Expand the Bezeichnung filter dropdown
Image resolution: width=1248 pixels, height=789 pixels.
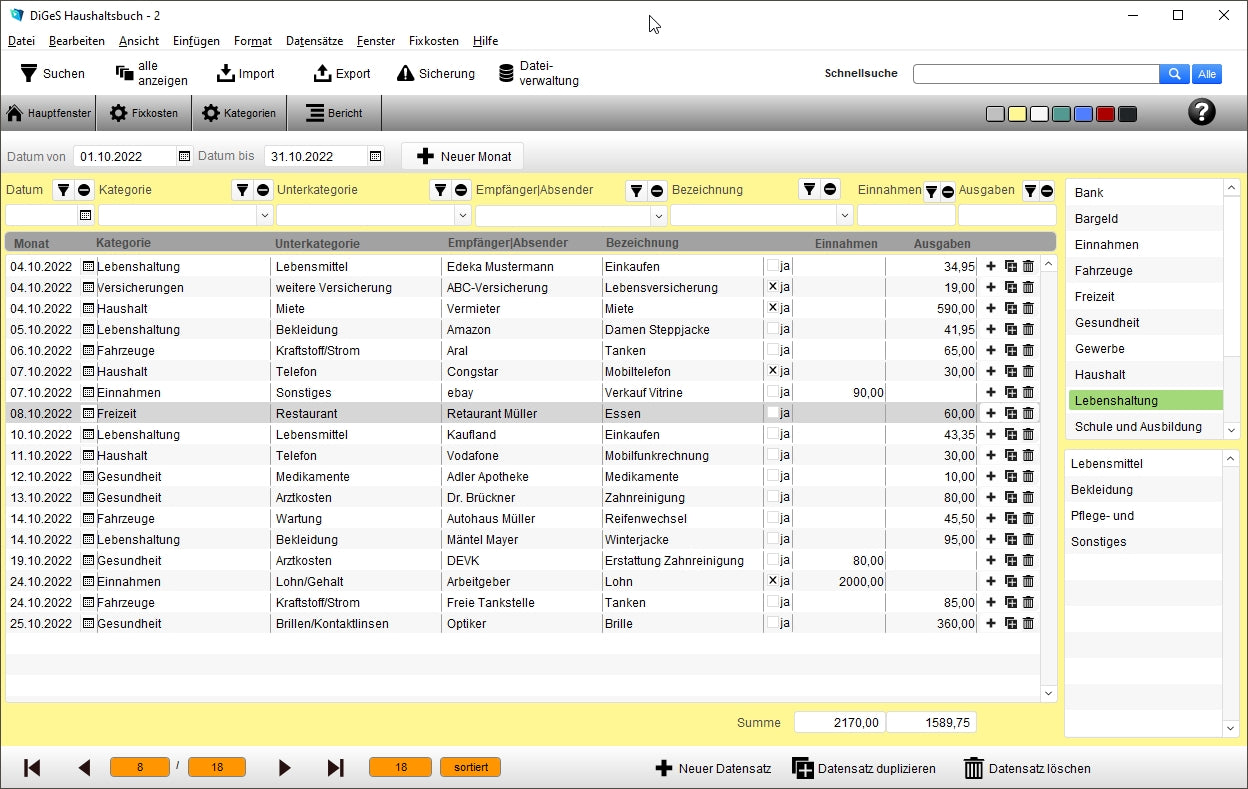(x=845, y=215)
